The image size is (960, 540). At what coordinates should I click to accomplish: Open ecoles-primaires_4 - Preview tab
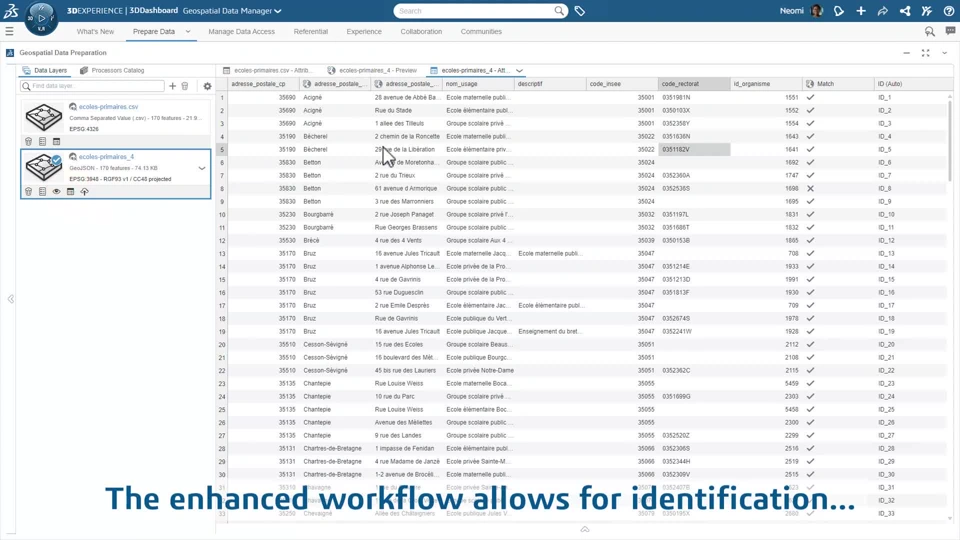click(372, 70)
